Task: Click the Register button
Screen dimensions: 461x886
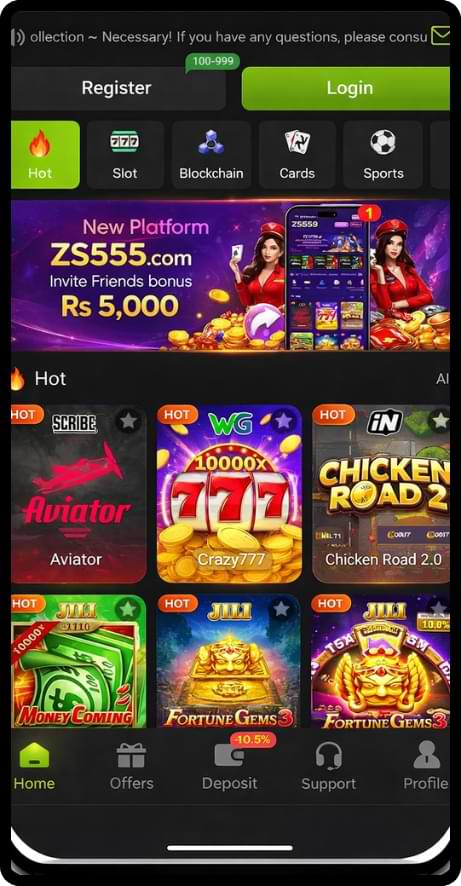Action: point(118,88)
